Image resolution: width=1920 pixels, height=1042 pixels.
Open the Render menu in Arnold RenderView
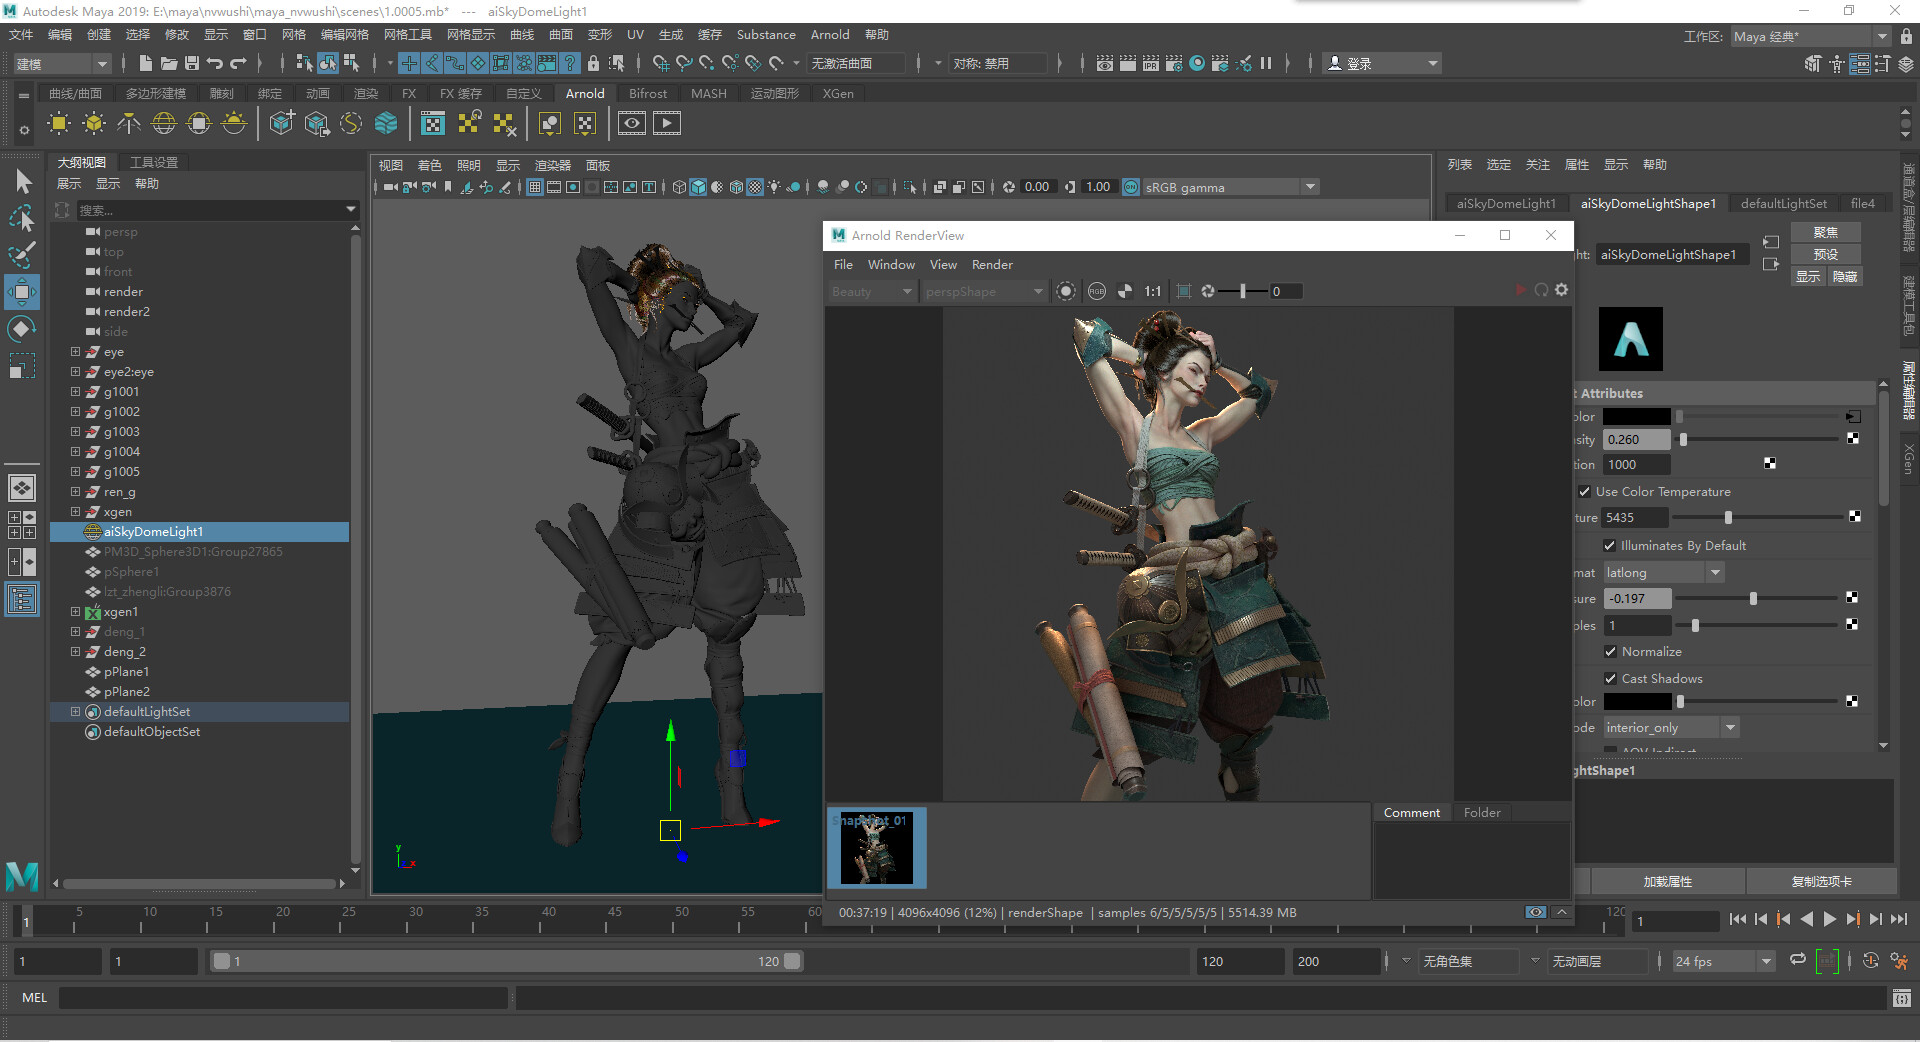(992, 264)
